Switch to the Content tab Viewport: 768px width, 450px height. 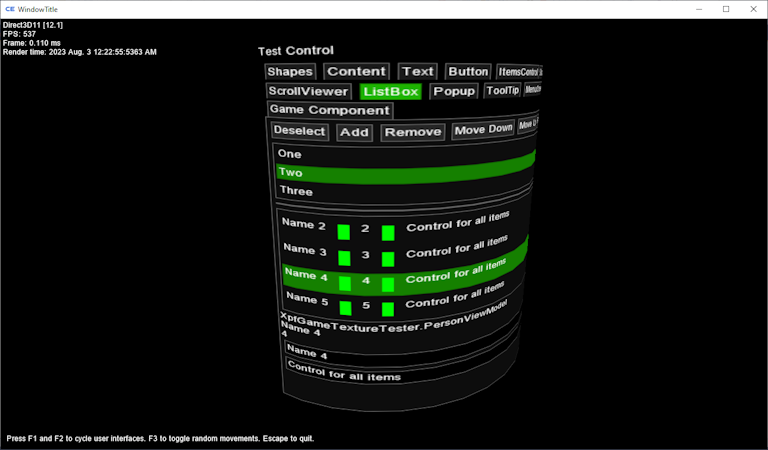(356, 72)
